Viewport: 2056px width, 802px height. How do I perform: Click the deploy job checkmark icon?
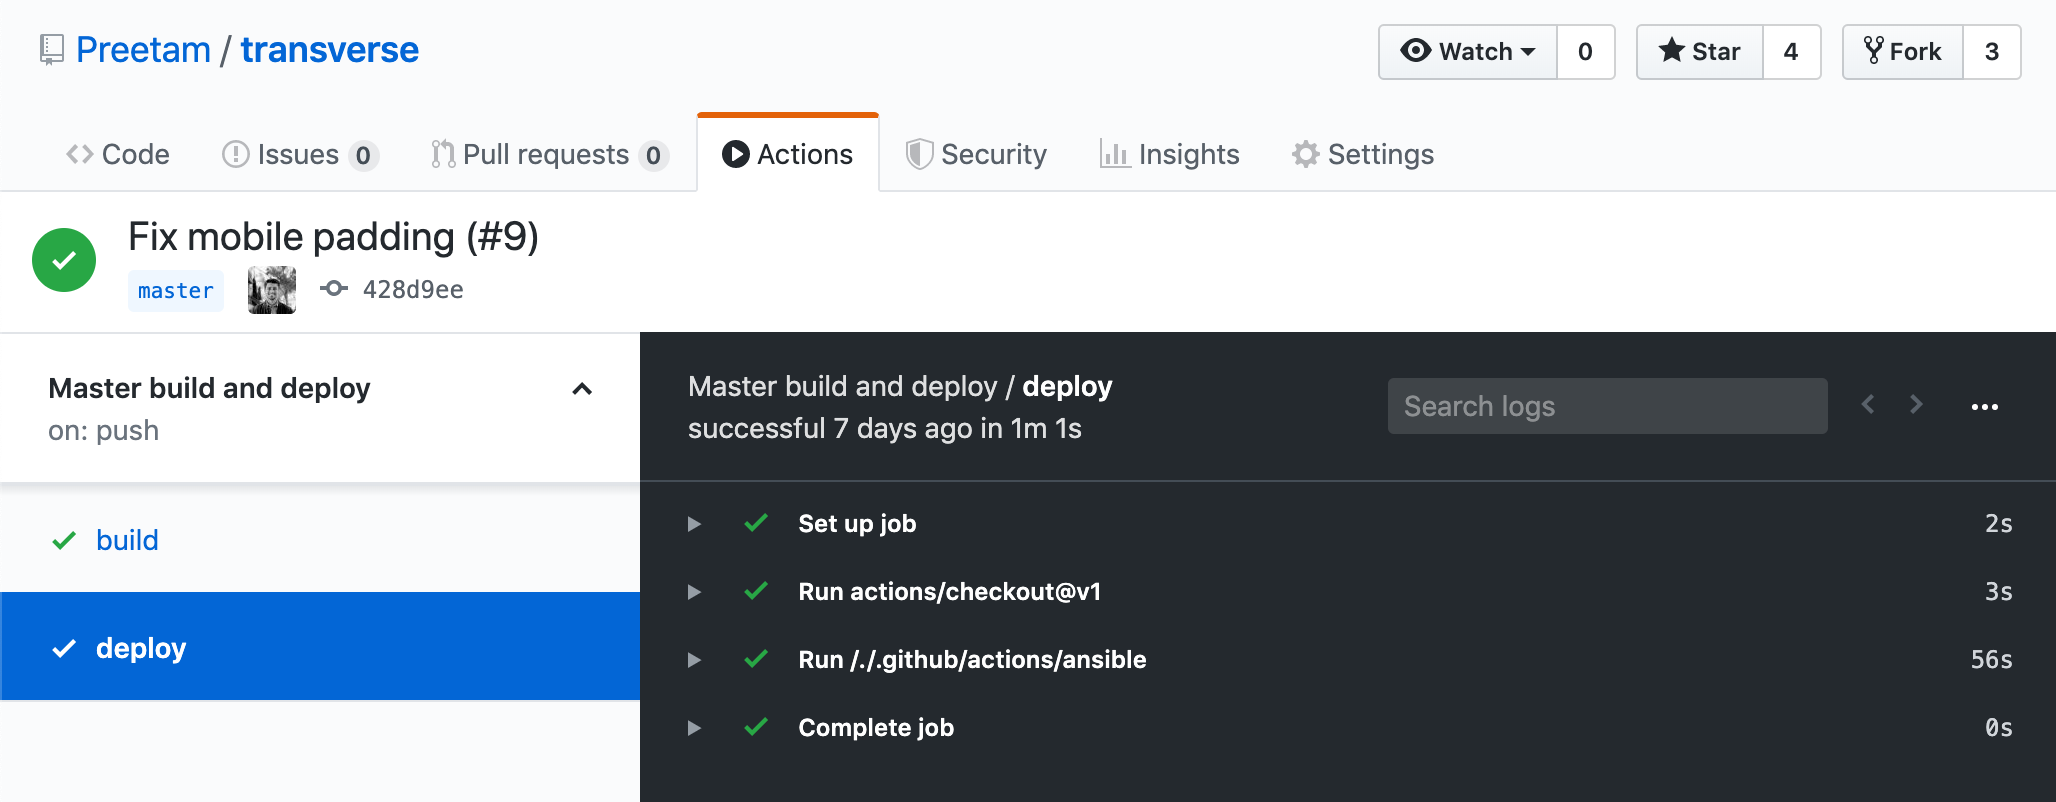tap(64, 649)
